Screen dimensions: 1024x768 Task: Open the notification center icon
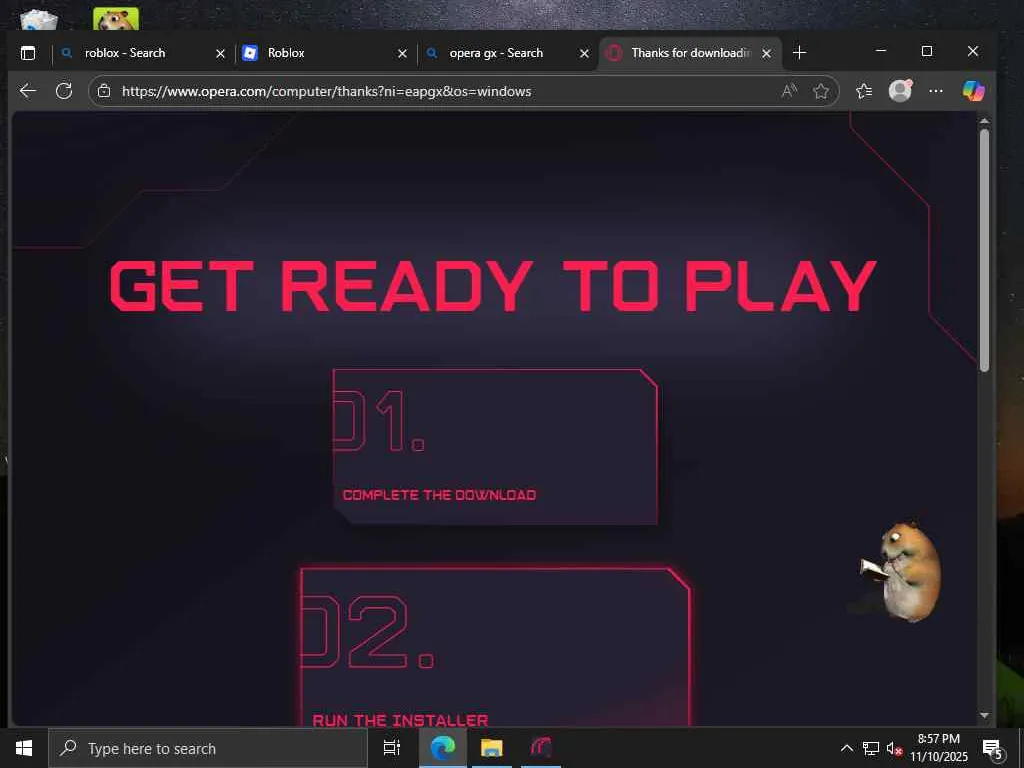tap(992, 748)
